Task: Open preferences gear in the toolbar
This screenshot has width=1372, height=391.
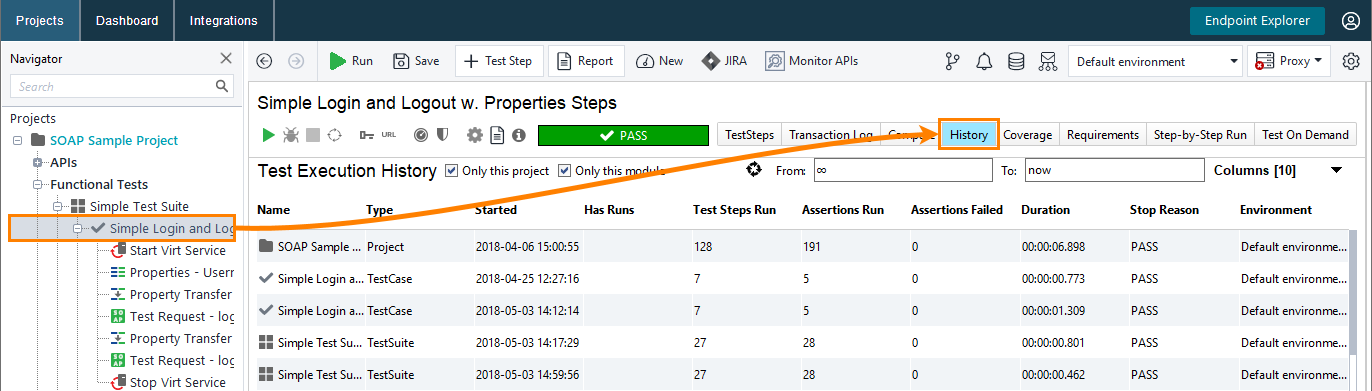Action: (x=1351, y=61)
